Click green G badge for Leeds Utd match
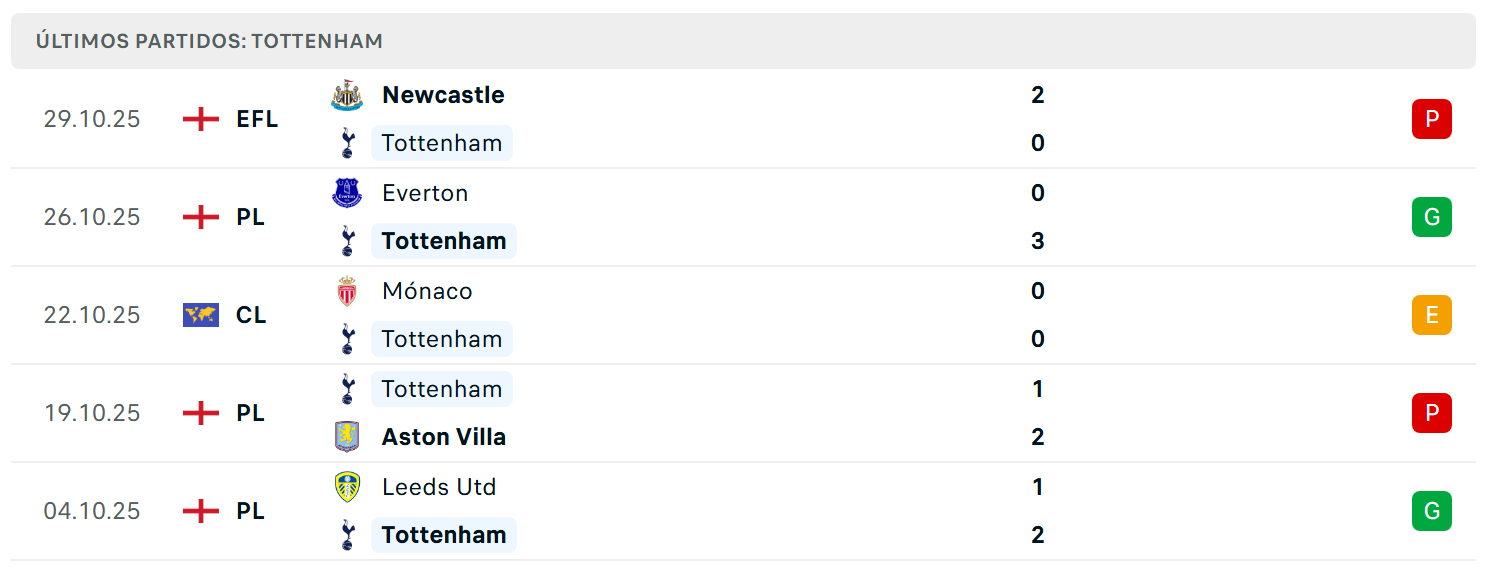 pos(1432,511)
